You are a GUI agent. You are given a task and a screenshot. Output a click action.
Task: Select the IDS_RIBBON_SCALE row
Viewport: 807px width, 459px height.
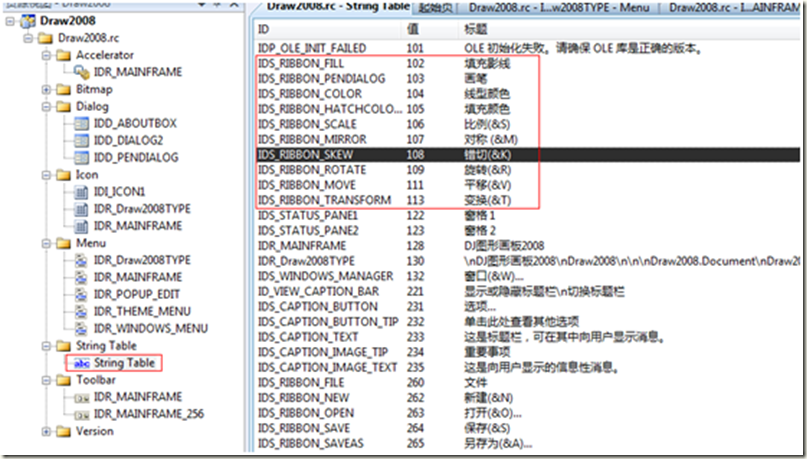click(x=528, y=124)
